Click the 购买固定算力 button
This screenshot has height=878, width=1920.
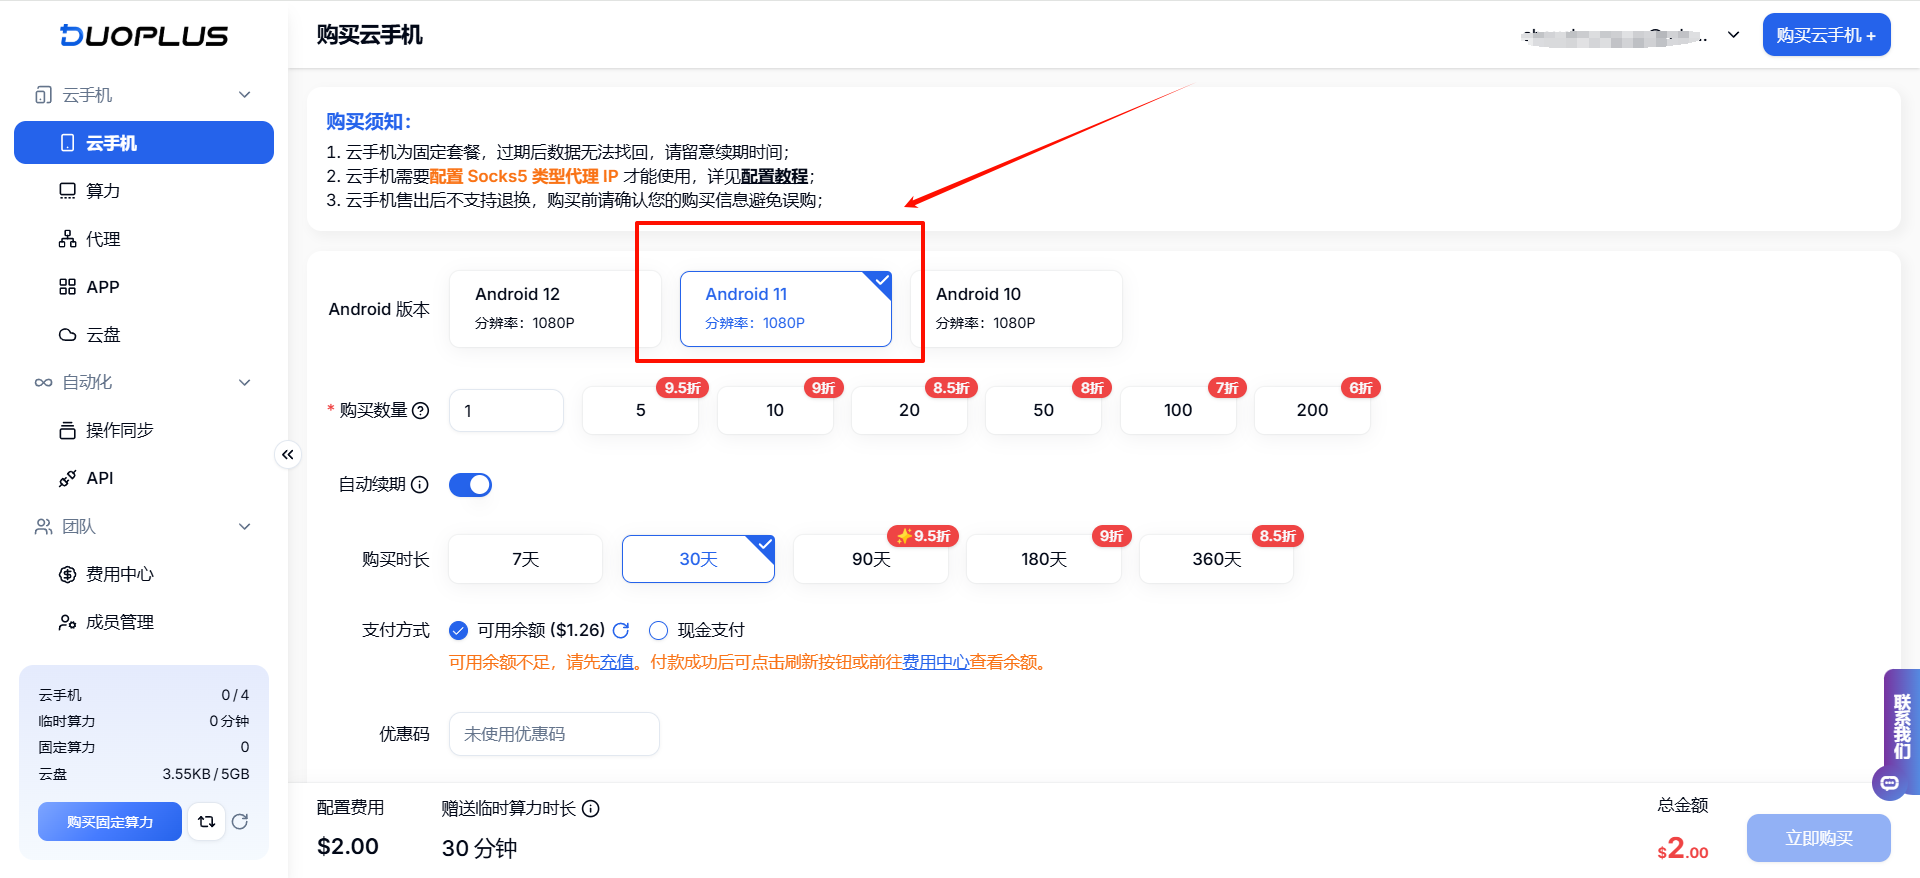coord(110,822)
